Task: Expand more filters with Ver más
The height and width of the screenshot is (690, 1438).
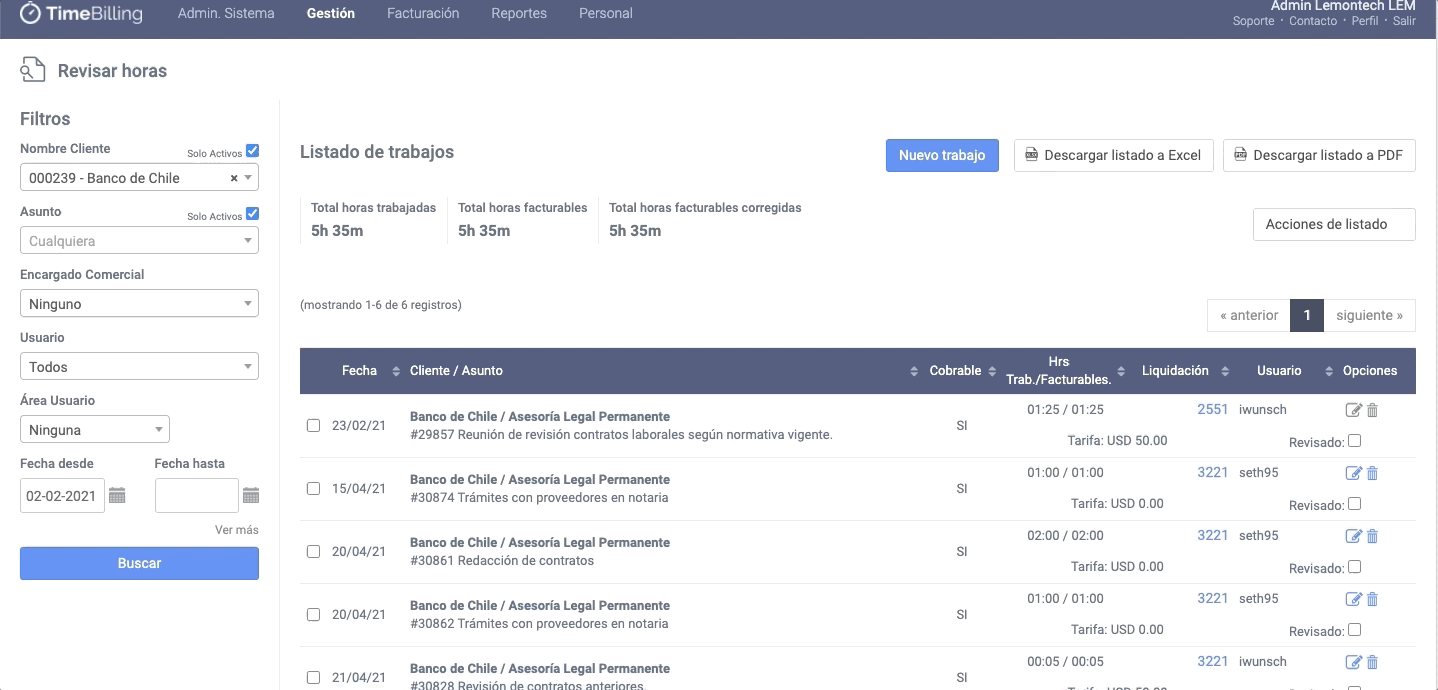Action: [237, 529]
